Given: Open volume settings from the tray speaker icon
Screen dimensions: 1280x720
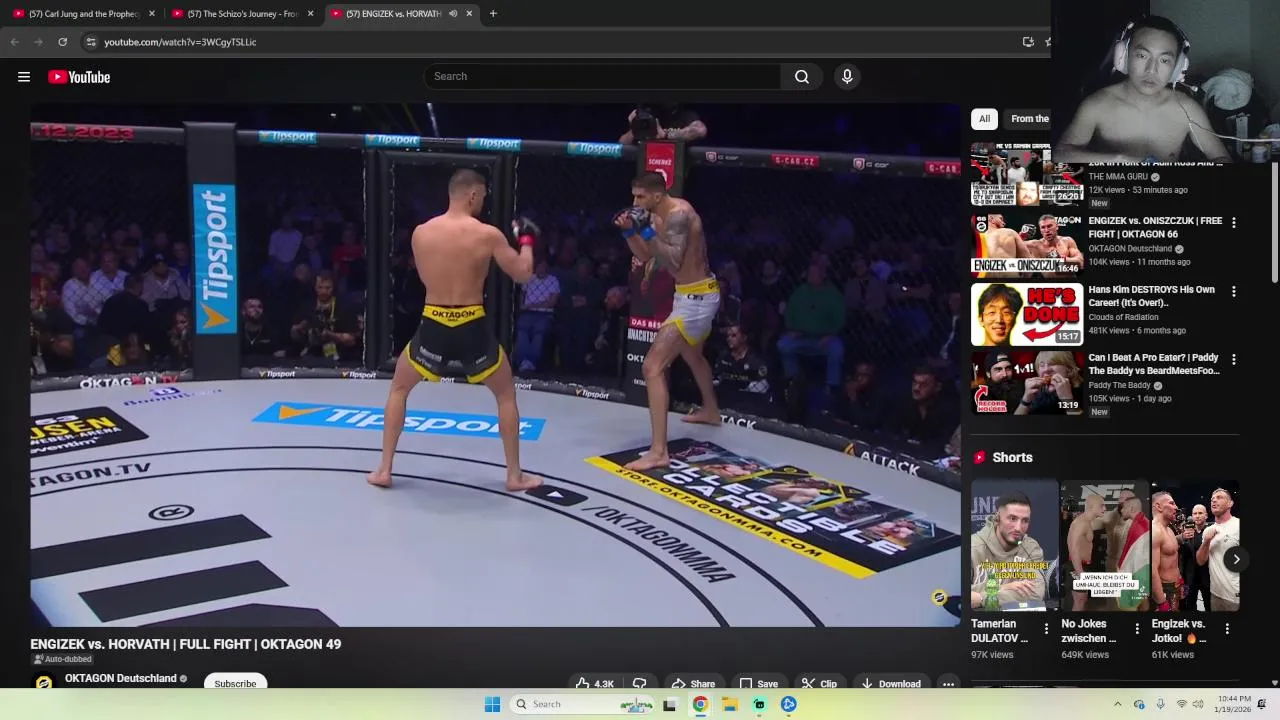Looking at the screenshot, I should [x=1198, y=704].
